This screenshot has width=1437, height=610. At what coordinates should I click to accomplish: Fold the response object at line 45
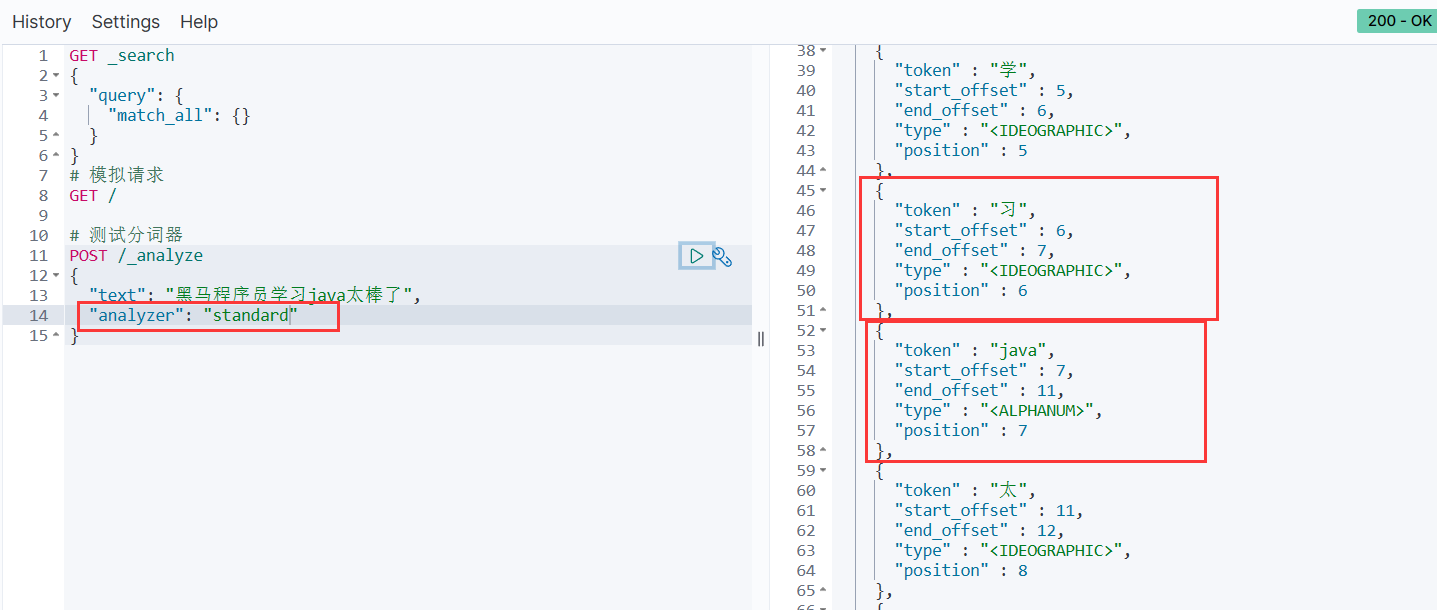823,190
